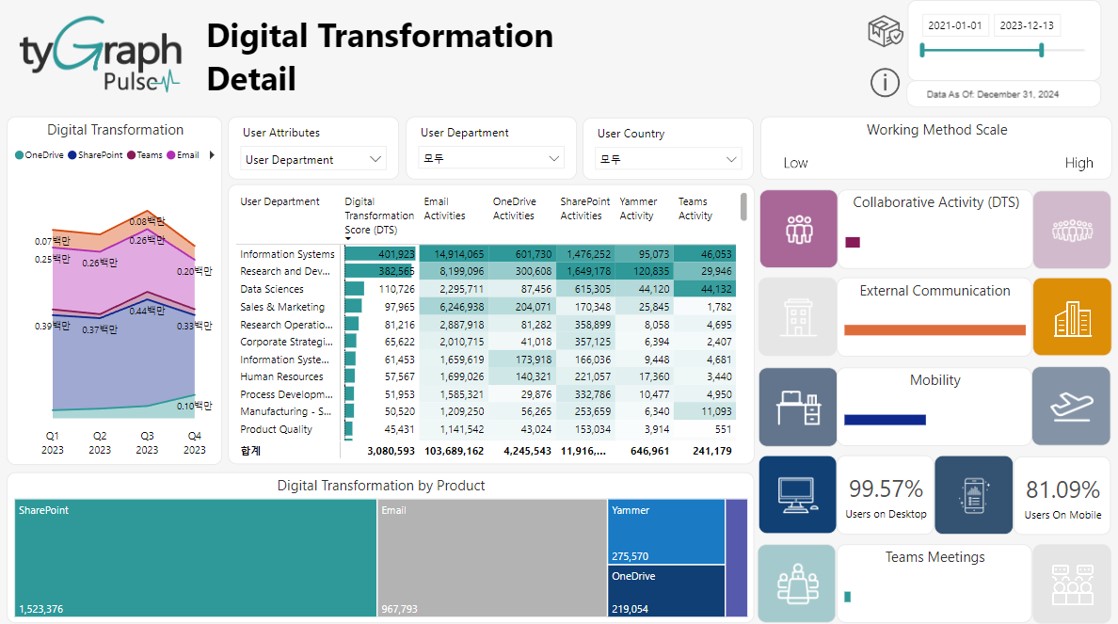Click the airplane mobility icon tile
The height and width of the screenshot is (624, 1118).
click(x=1071, y=406)
